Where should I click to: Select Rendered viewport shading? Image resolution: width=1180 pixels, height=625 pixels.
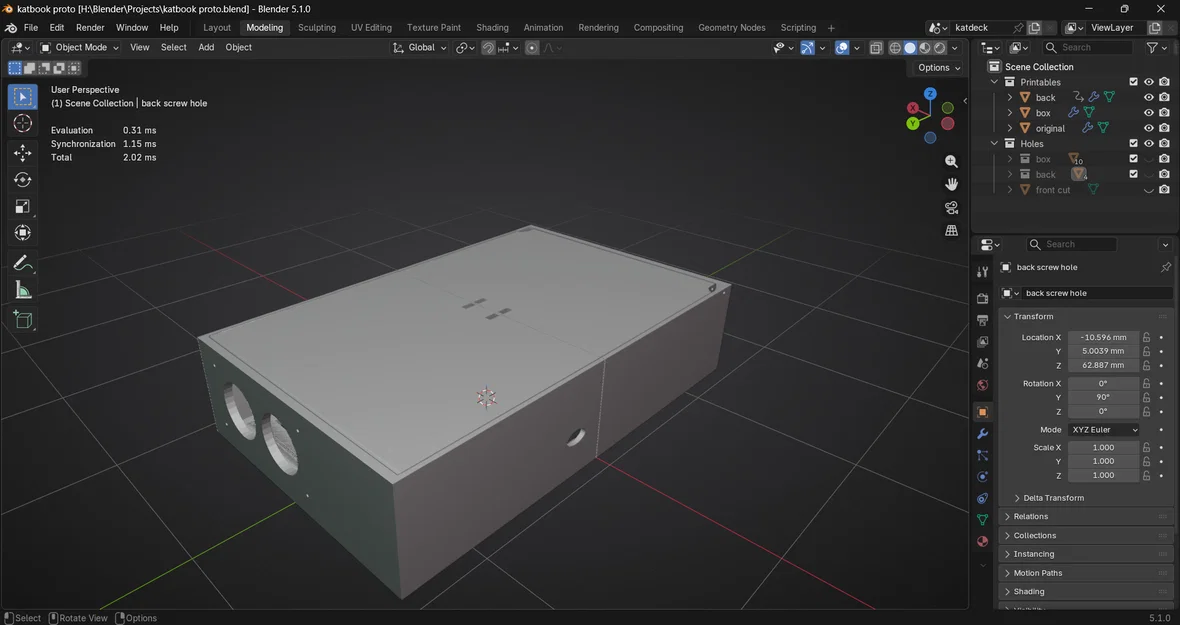940,47
